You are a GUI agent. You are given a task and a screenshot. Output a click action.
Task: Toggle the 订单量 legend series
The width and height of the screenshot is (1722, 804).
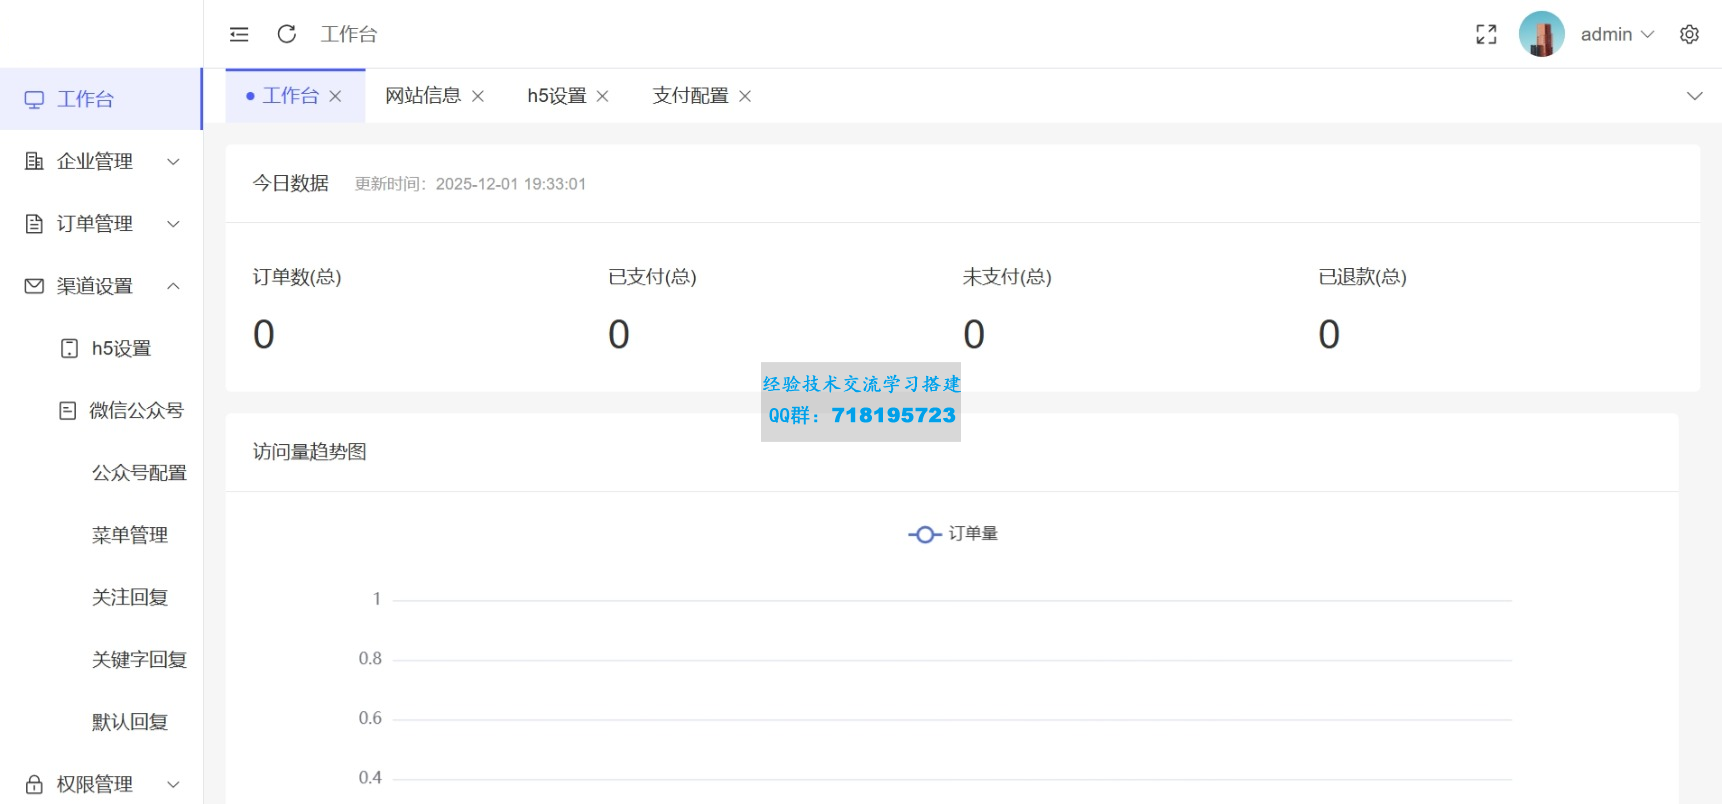[953, 534]
